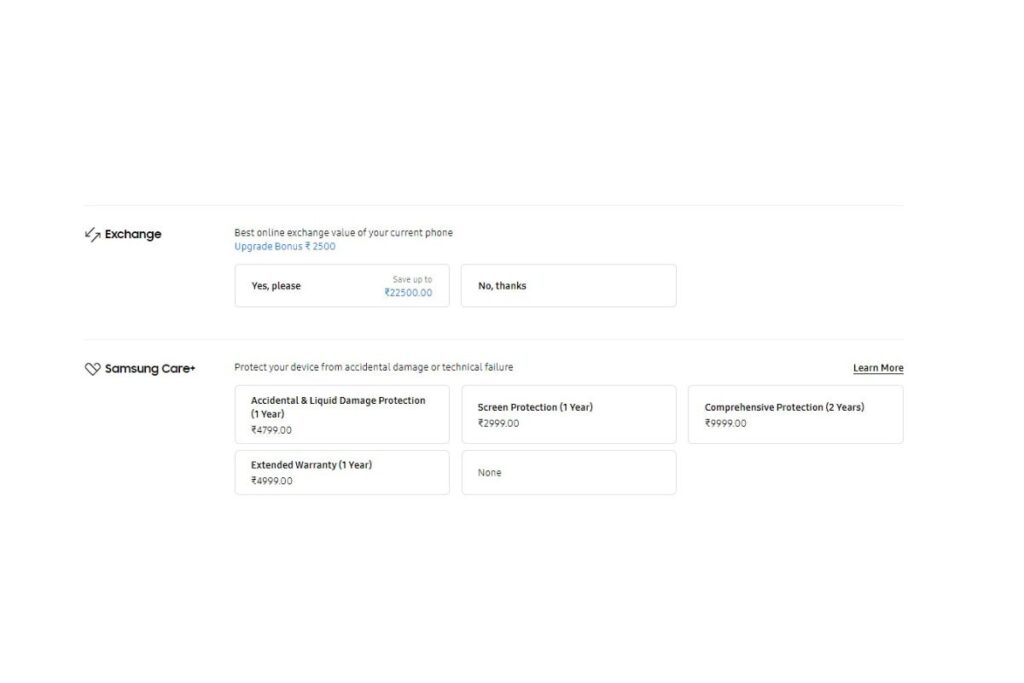The image size is (1024, 683).
Task: Click the 'Upgrade Bonus ₹ 2500' text
Action: [285, 246]
